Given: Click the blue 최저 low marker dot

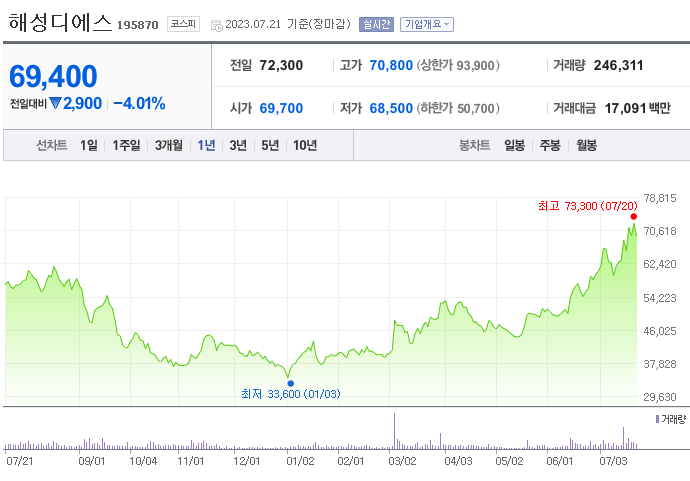Looking at the screenshot, I should point(290,383).
